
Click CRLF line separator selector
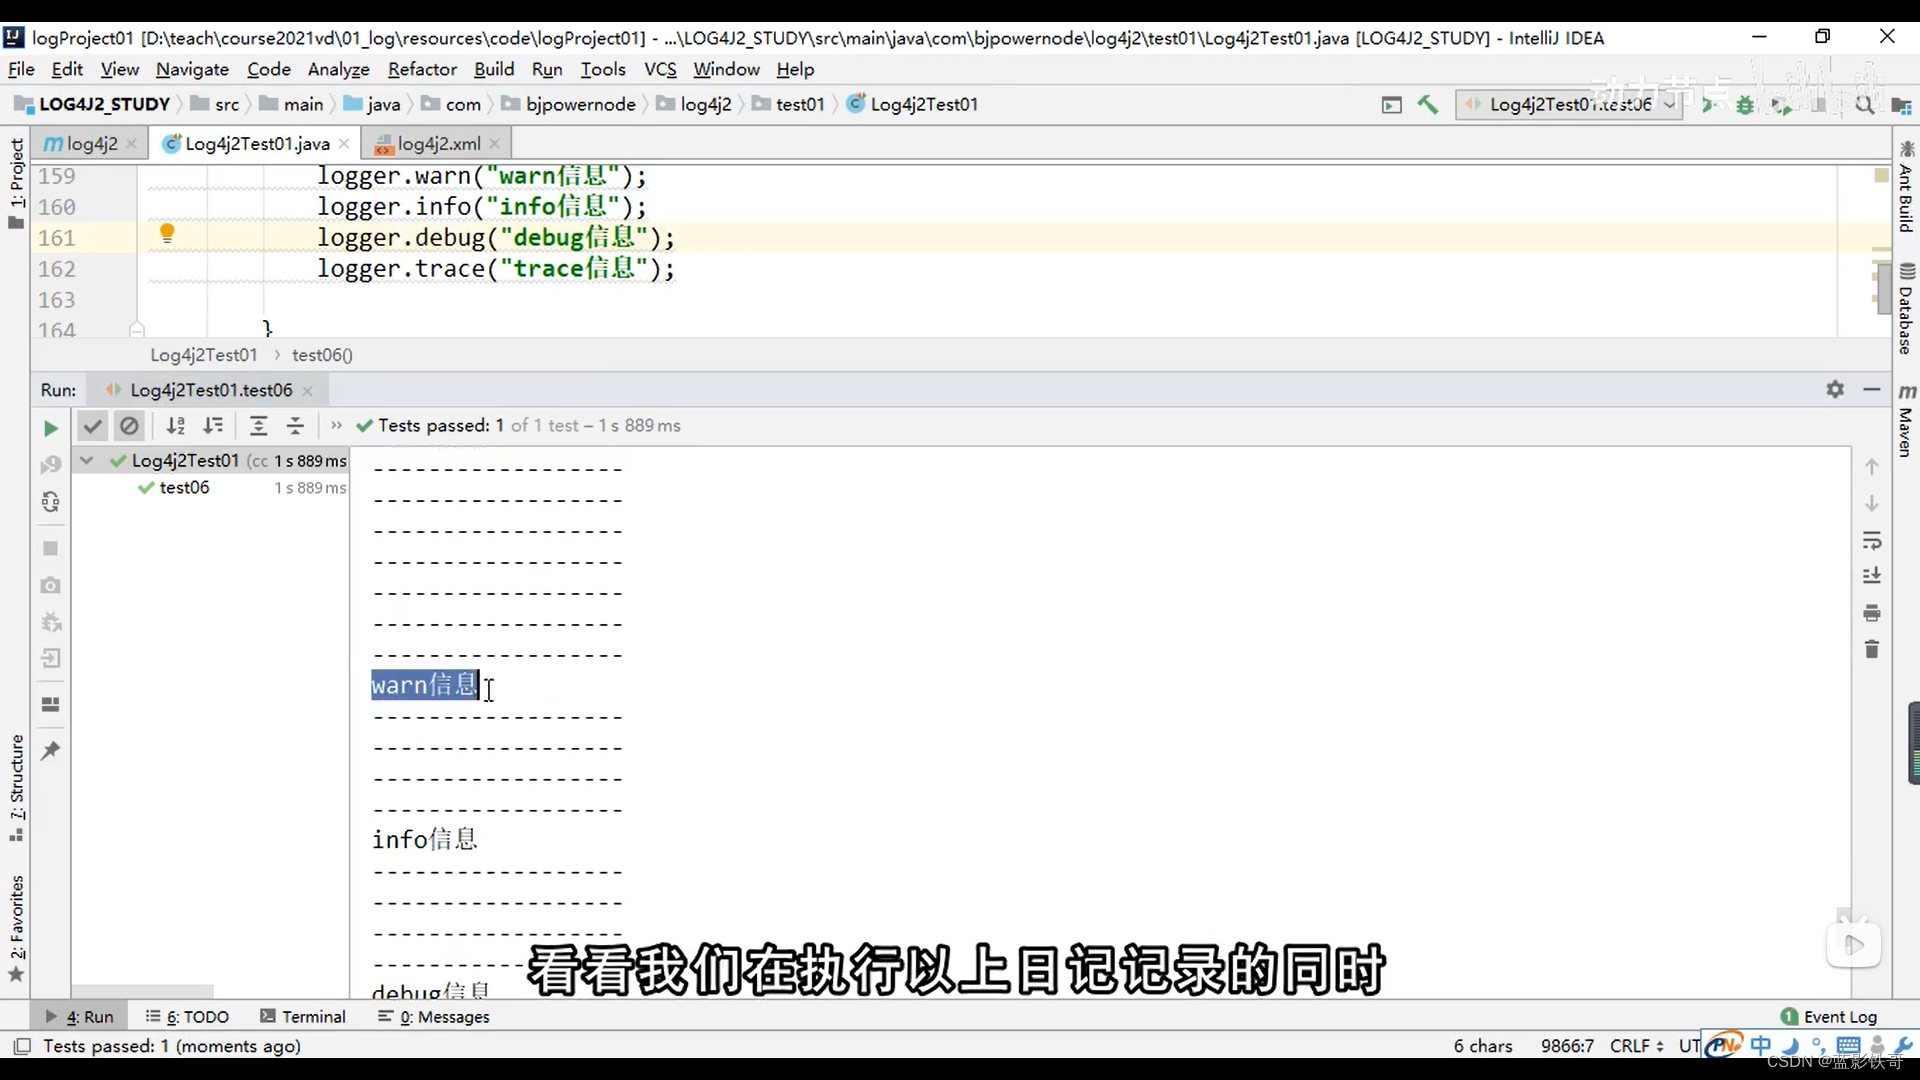(x=1637, y=1045)
